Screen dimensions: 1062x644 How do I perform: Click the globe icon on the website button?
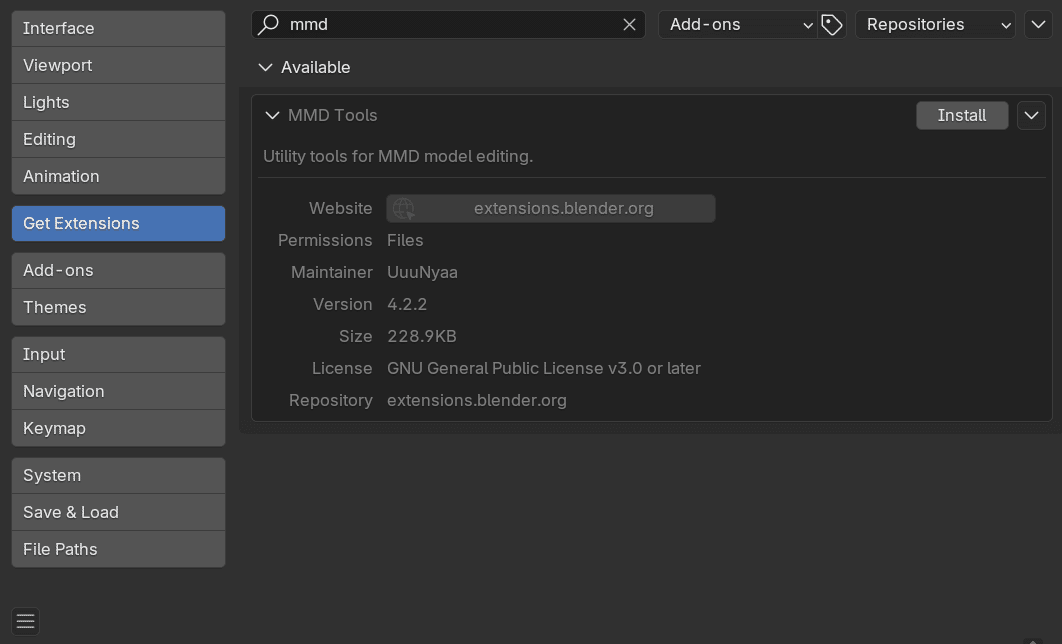pos(403,208)
